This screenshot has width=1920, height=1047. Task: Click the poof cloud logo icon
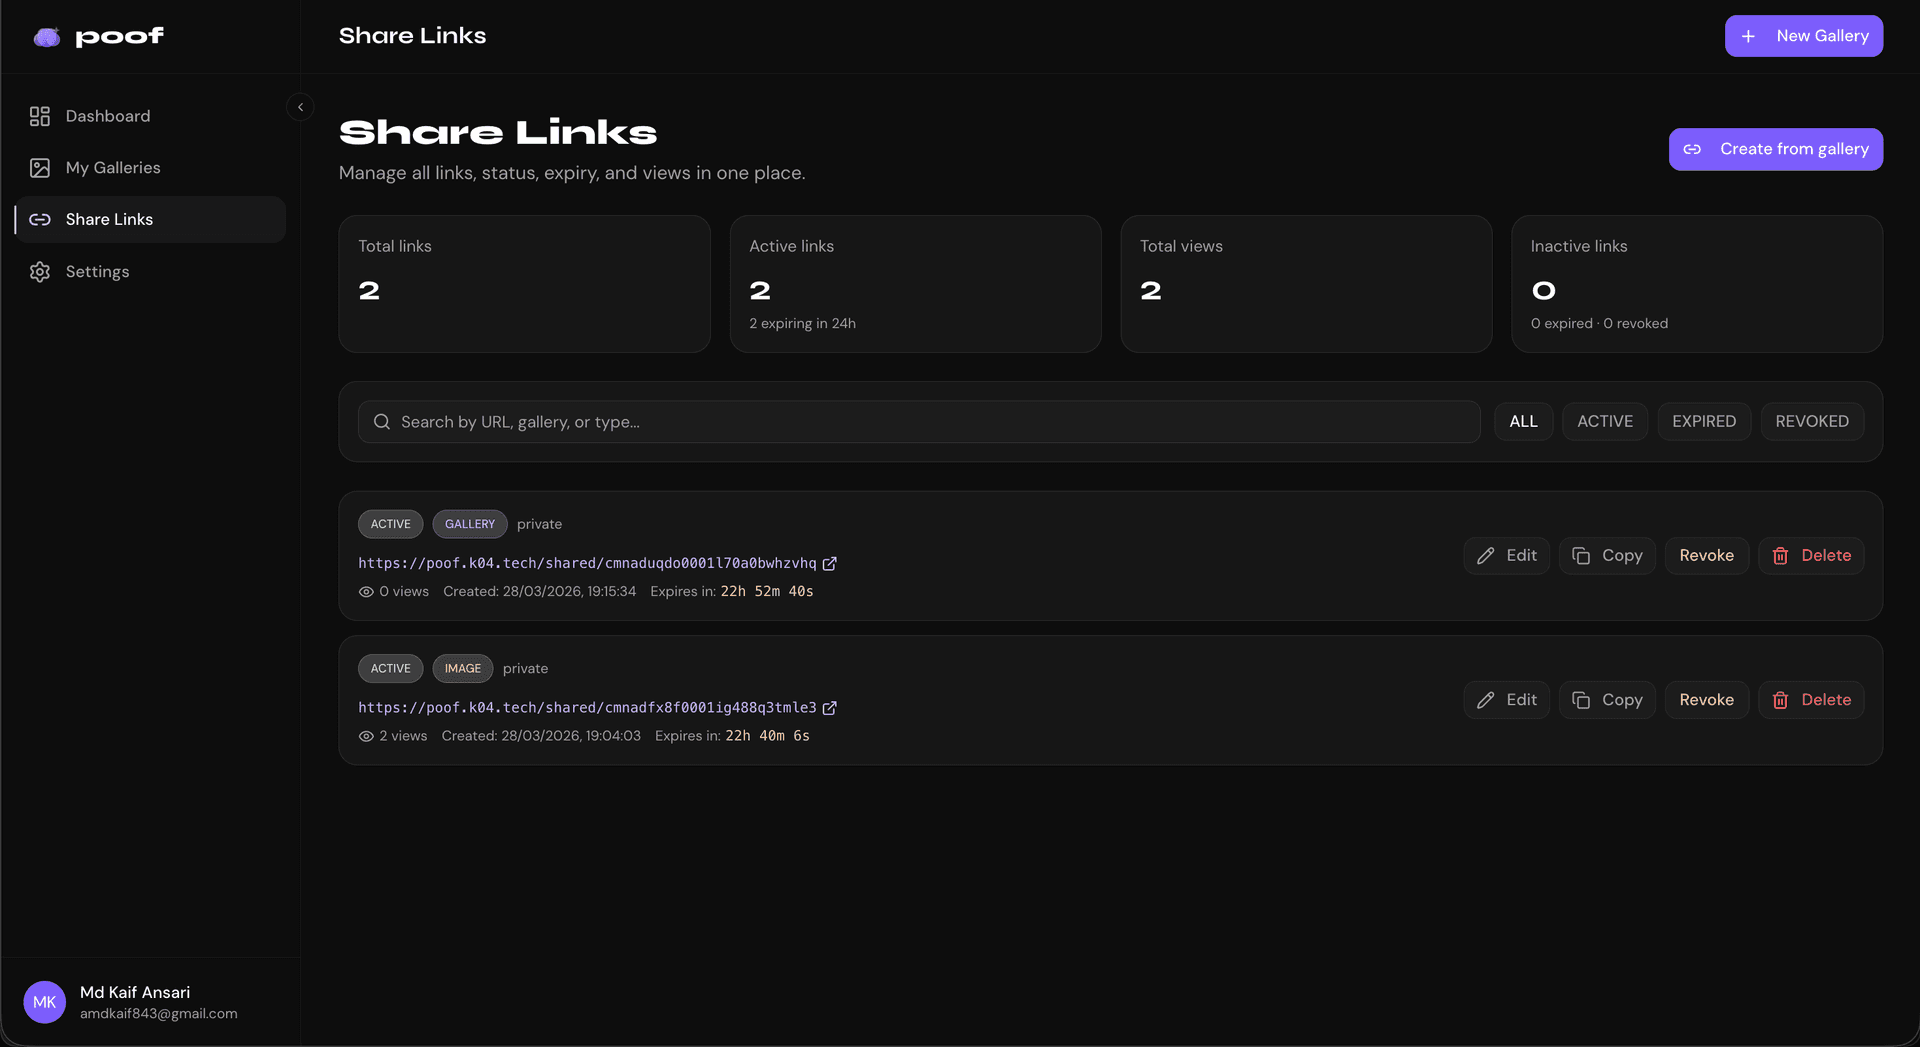click(47, 37)
